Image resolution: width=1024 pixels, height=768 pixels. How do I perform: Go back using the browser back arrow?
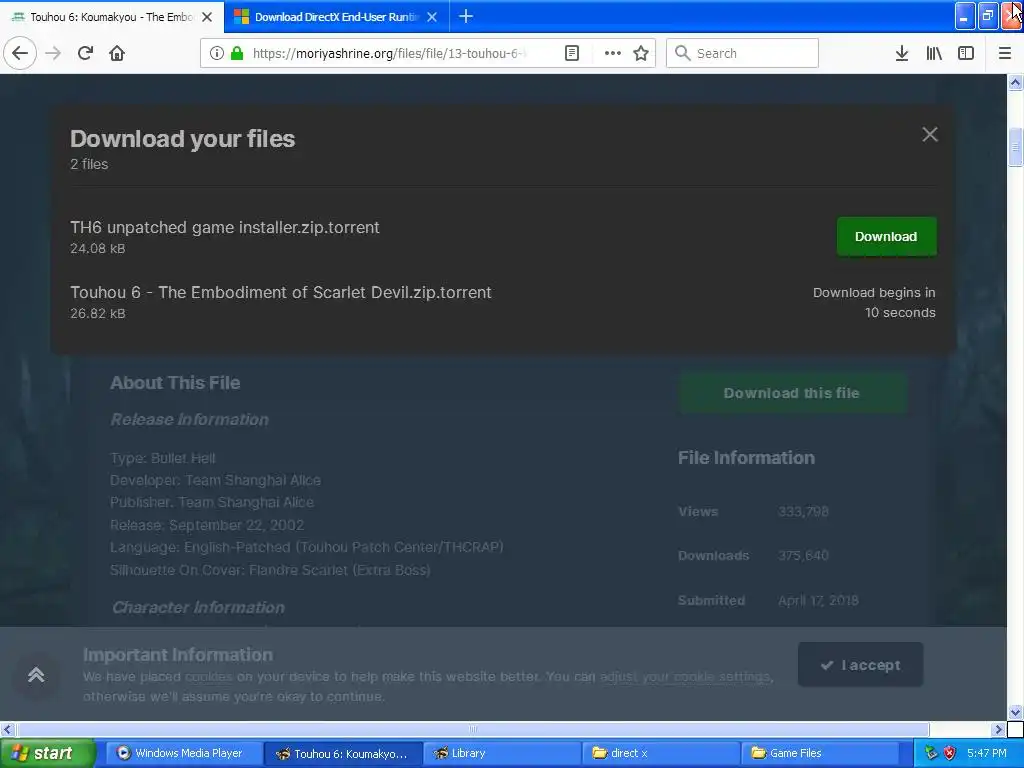[x=20, y=53]
